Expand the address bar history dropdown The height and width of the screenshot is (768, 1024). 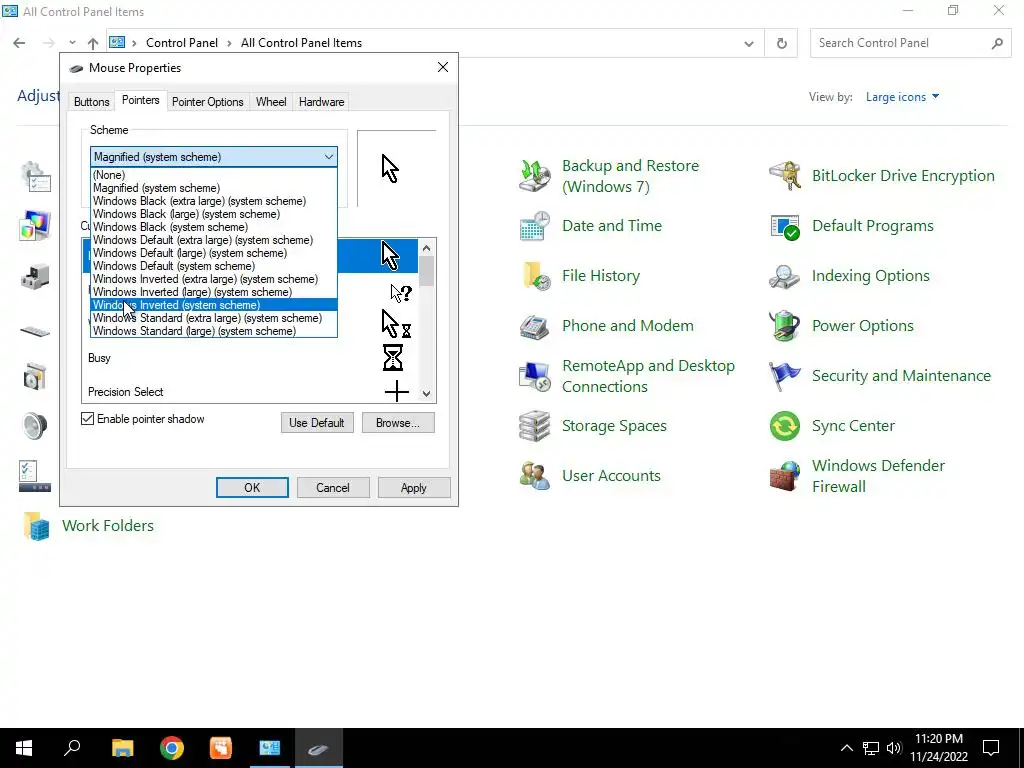pos(749,43)
